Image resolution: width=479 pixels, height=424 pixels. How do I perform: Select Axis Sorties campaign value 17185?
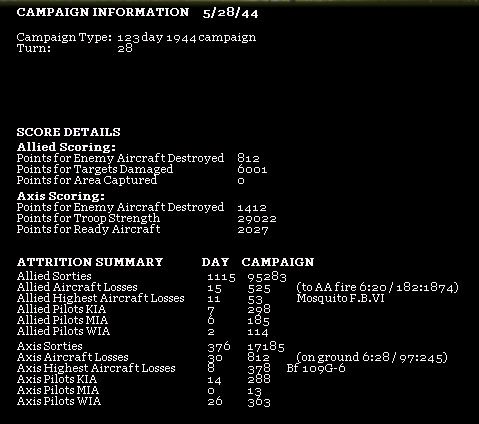pyautogui.click(x=266, y=347)
